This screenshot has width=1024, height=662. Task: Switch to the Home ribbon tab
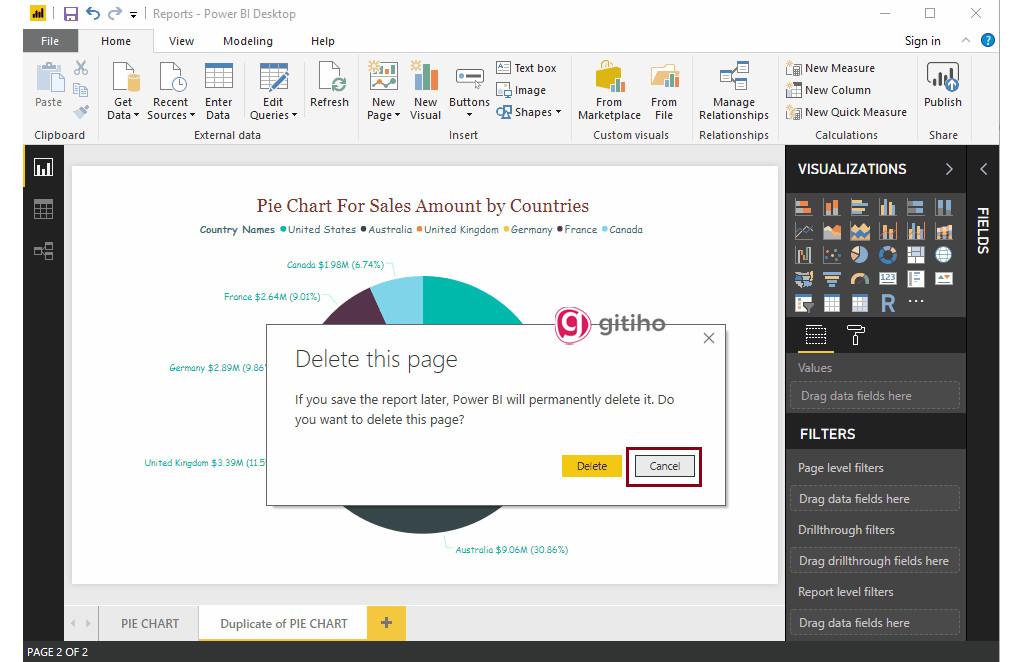116,41
